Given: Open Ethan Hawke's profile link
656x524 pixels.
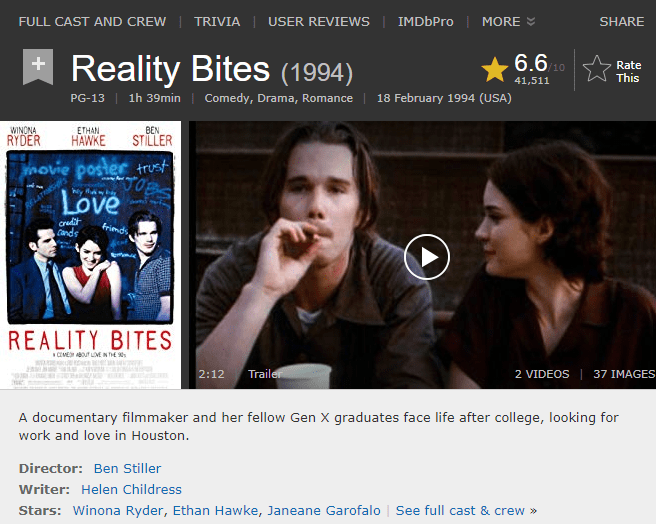Looking at the screenshot, I should [x=215, y=511].
